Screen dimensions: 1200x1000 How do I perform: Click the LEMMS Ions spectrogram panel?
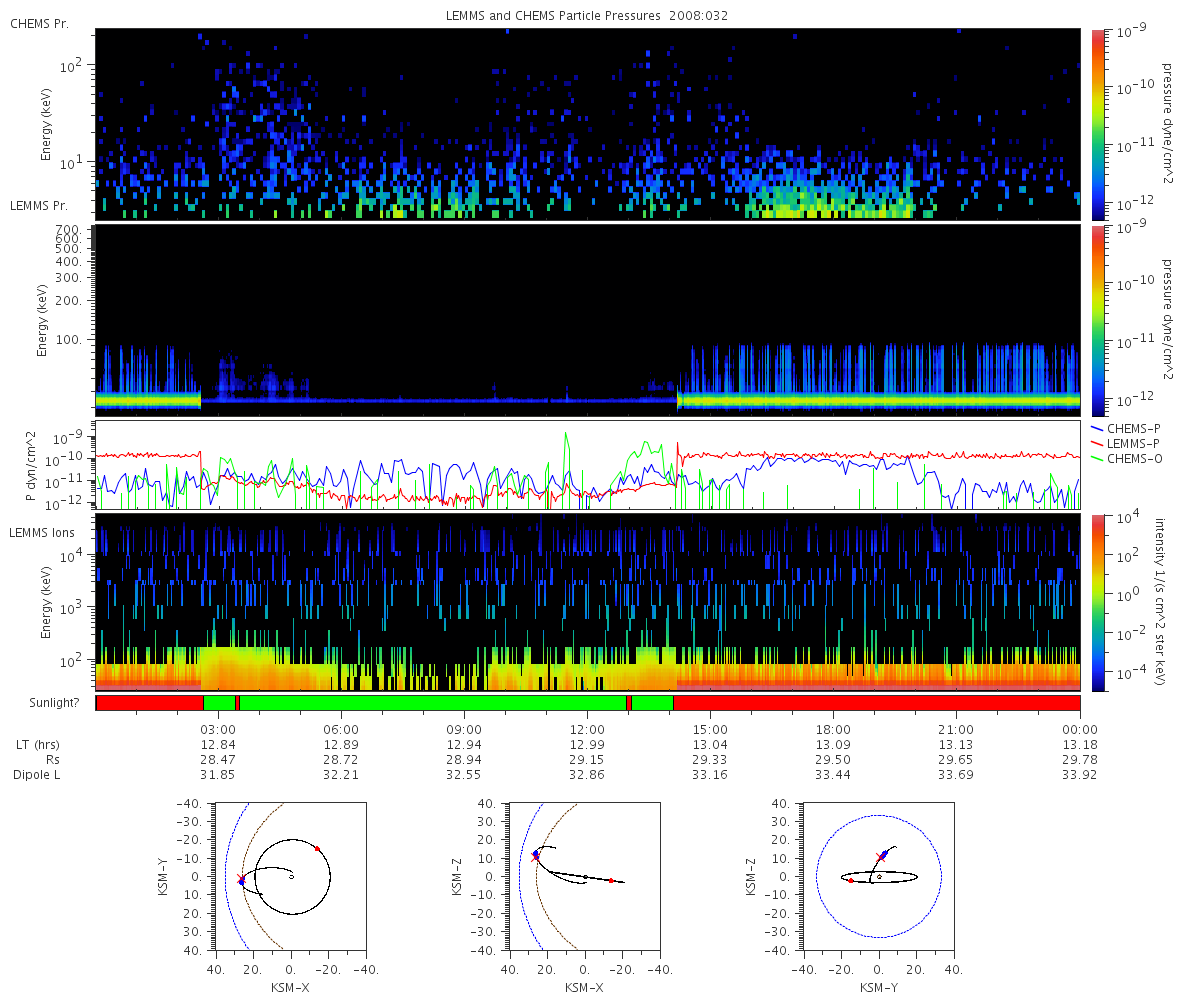click(x=588, y=603)
